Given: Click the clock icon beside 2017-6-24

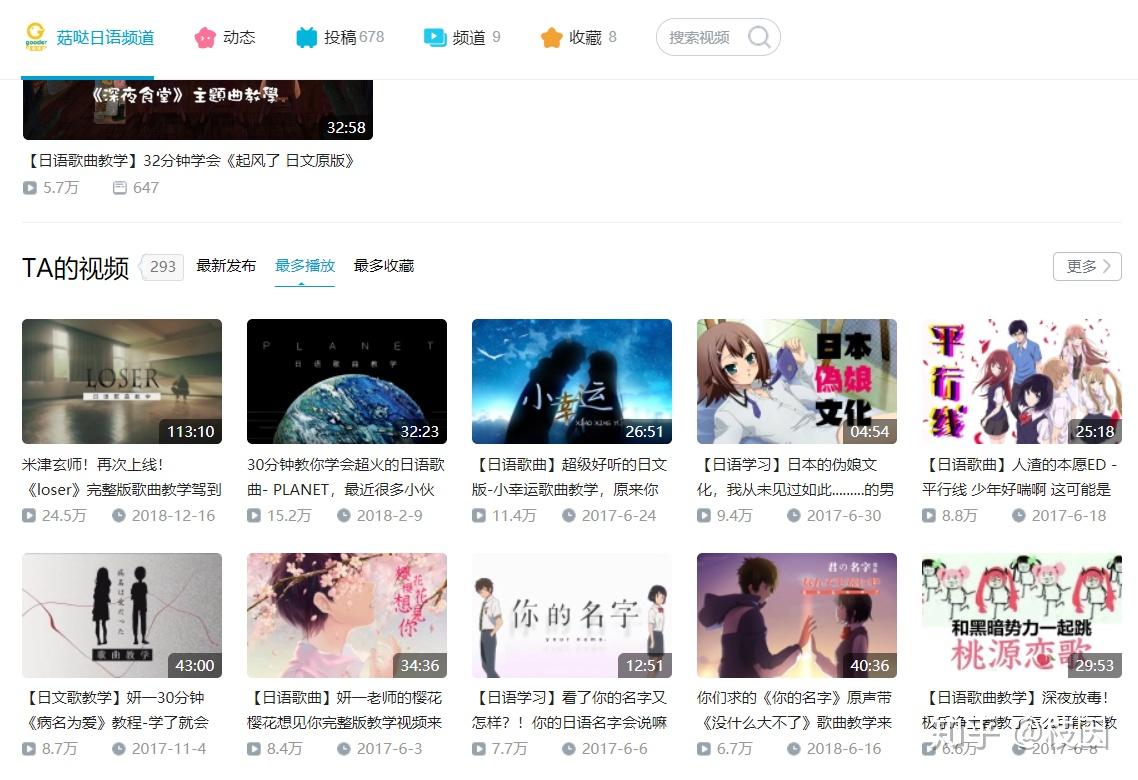Looking at the screenshot, I should pyautogui.click(x=568, y=516).
